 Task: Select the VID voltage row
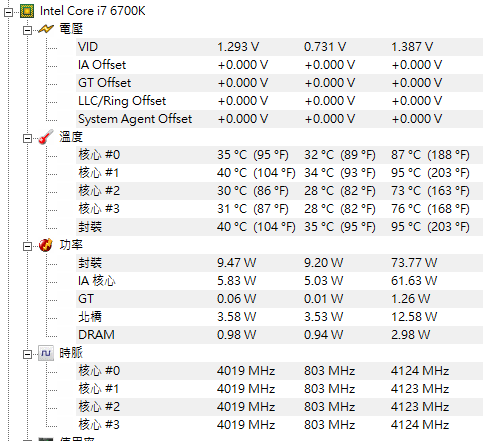(x=279, y=47)
